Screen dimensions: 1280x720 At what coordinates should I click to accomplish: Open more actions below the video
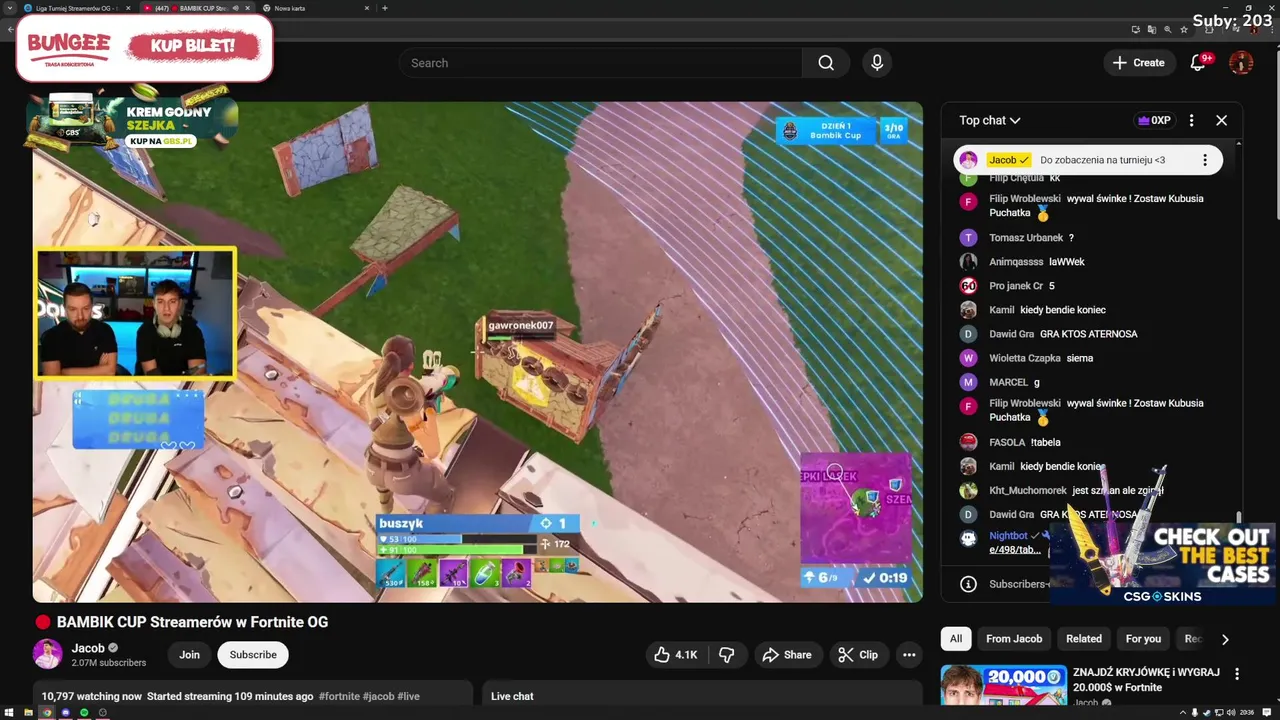click(x=909, y=655)
